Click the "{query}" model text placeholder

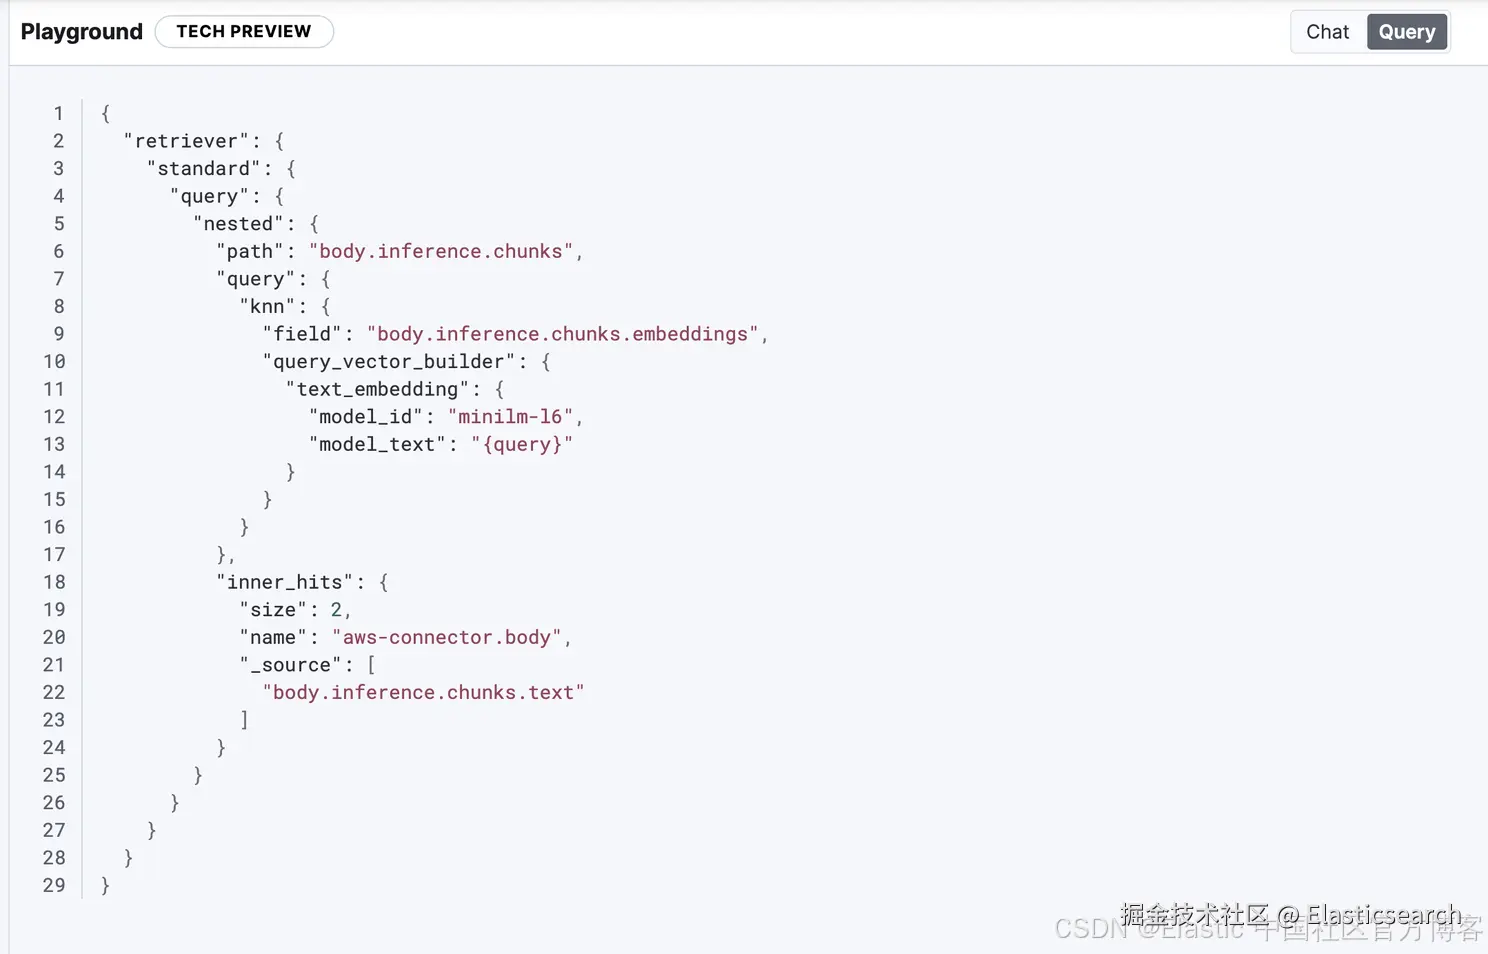point(521,445)
